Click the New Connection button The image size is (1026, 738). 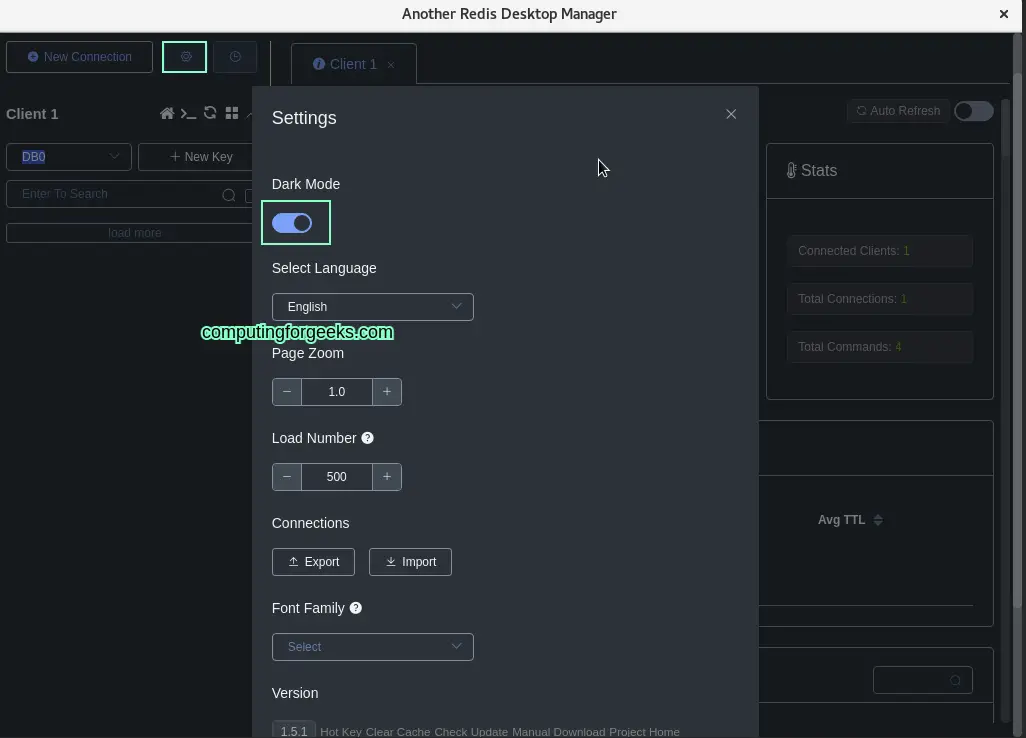click(x=79, y=57)
